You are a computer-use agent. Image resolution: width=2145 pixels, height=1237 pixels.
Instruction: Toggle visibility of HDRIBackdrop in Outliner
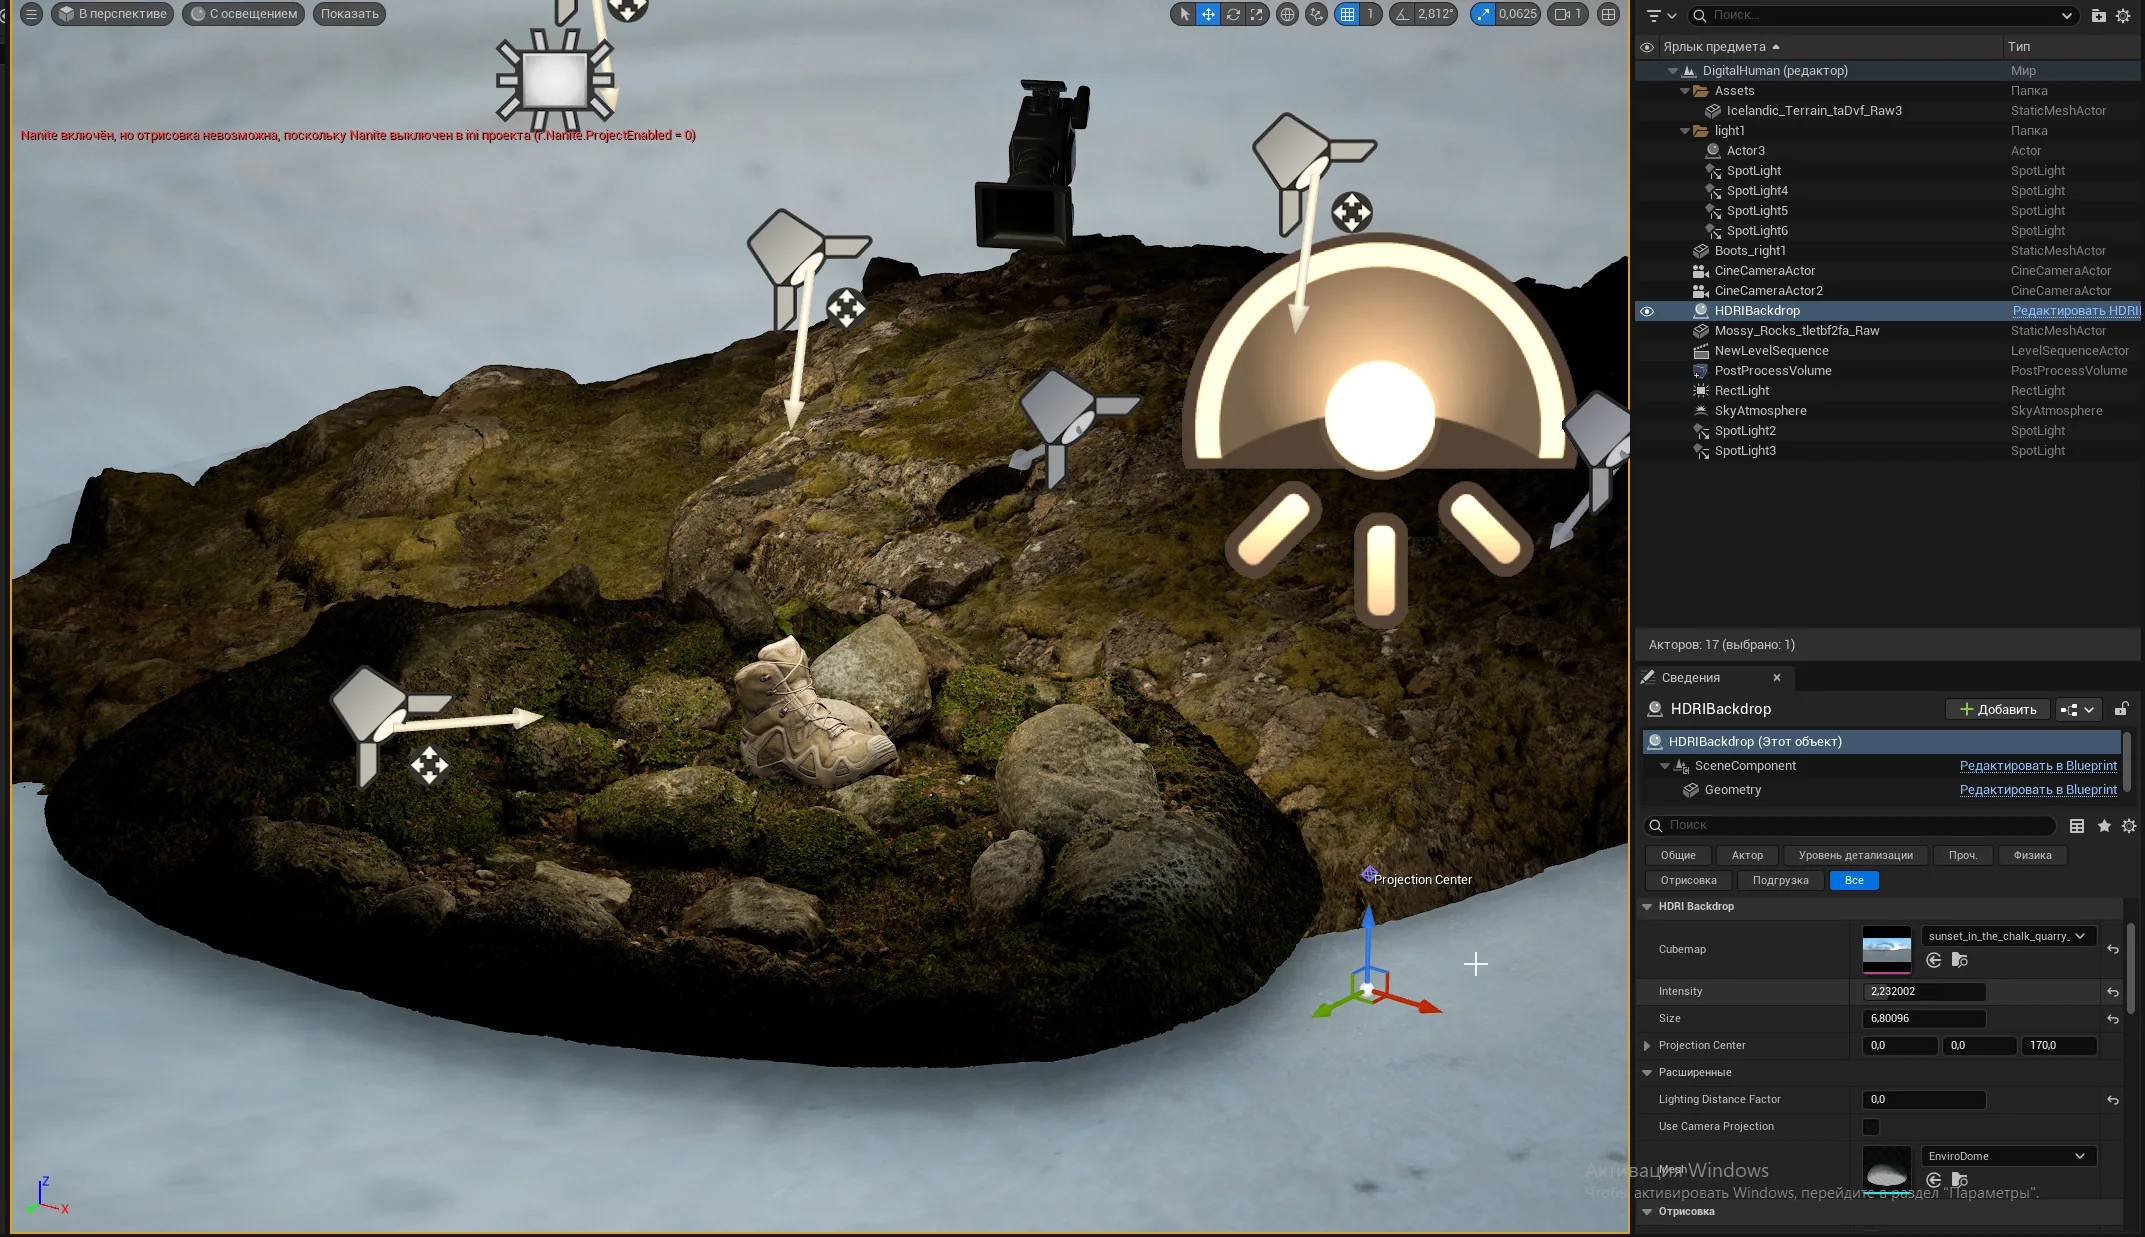(1647, 311)
